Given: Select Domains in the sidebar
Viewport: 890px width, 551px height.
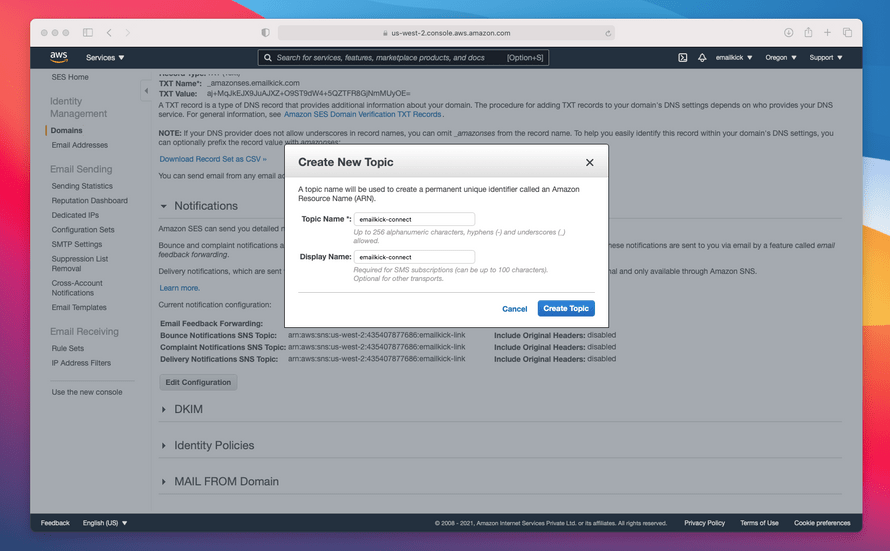Looking at the screenshot, I should 66,131.
